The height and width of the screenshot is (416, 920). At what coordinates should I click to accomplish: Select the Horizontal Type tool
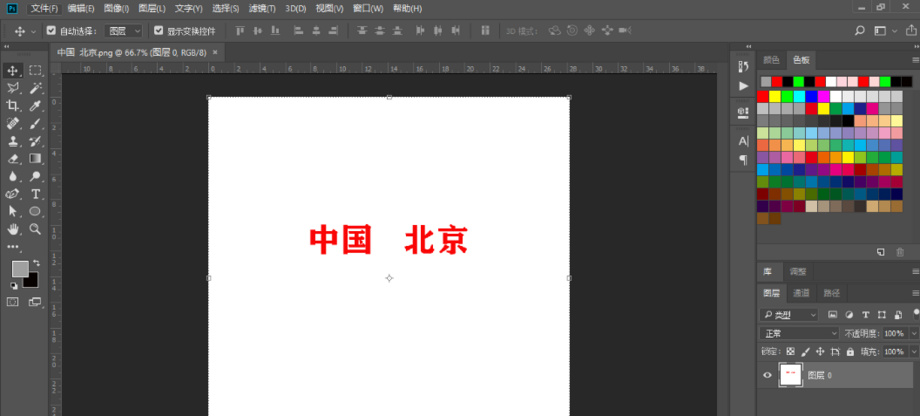click(x=35, y=194)
